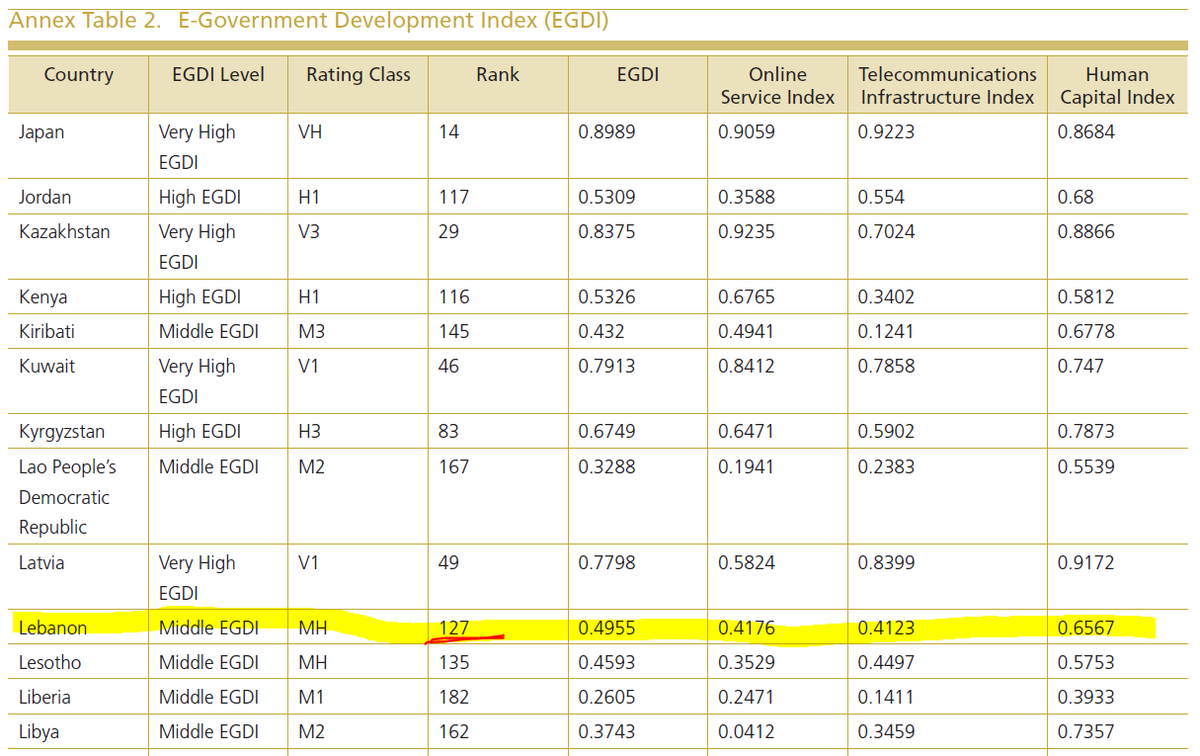The width and height of the screenshot is (1200, 756).
Task: Click Kazakhstan's rating class 'V3'
Action: coord(309,232)
